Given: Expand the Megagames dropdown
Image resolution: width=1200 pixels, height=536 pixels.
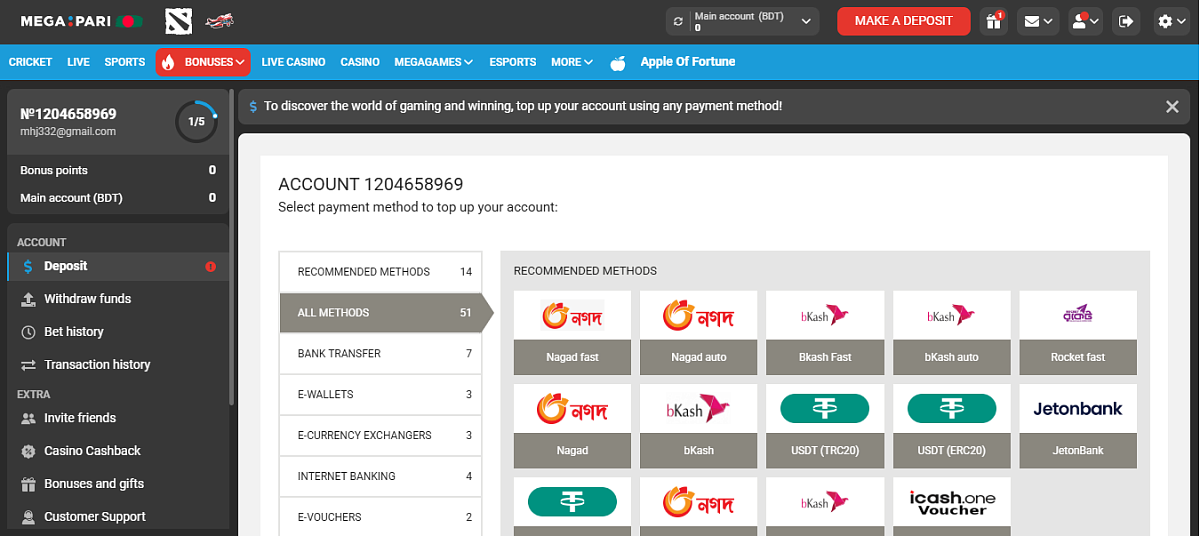Looking at the screenshot, I should coord(433,62).
